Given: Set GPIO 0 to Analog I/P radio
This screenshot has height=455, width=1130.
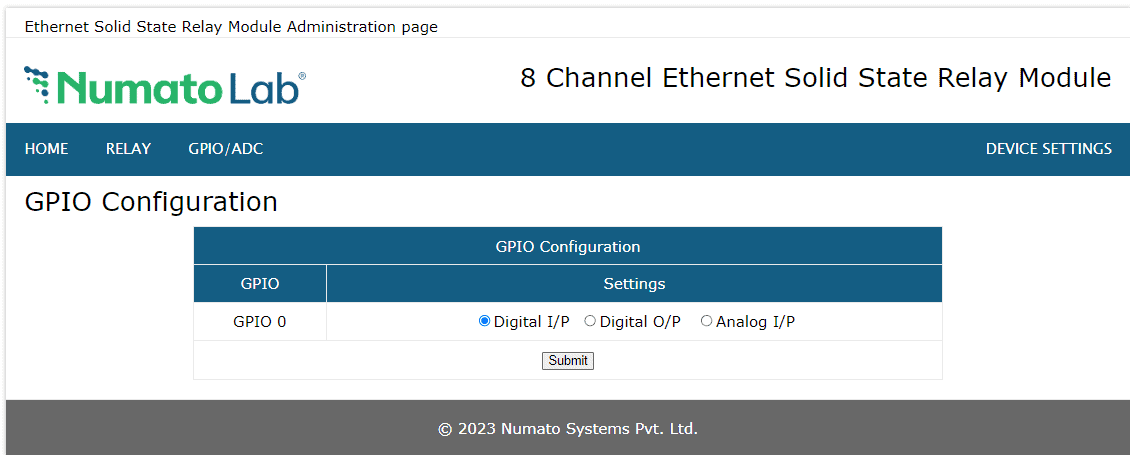Looking at the screenshot, I should [x=706, y=321].
